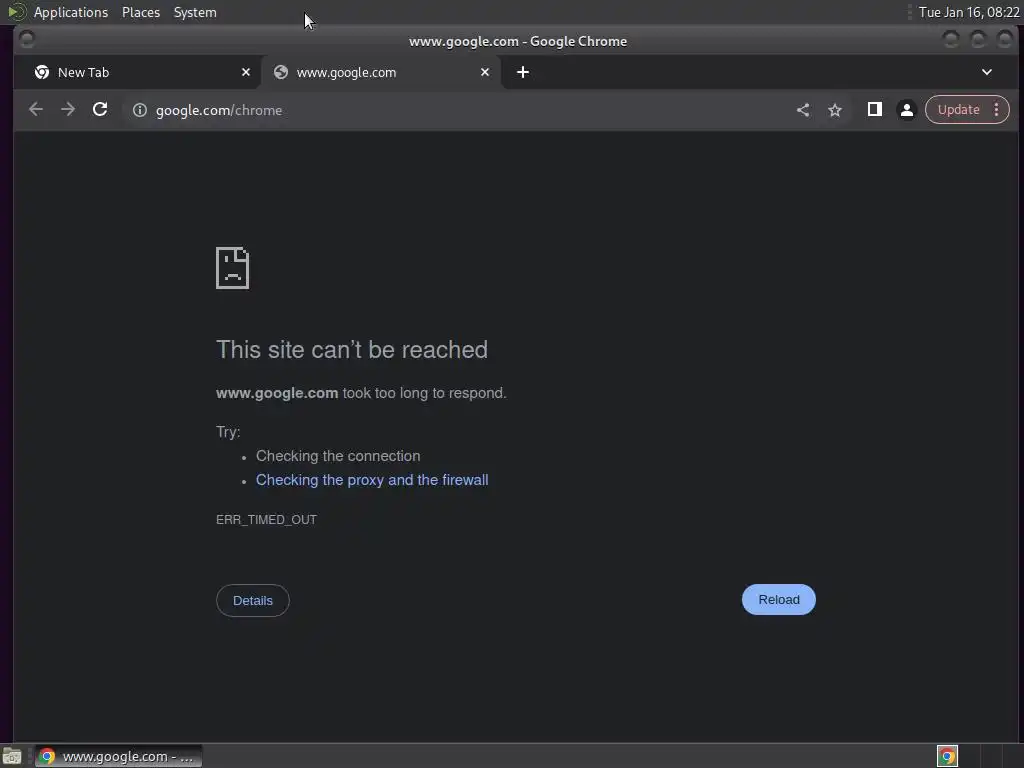This screenshot has height=768, width=1024.
Task: Click the sad page error icon
Action: pos(232,268)
